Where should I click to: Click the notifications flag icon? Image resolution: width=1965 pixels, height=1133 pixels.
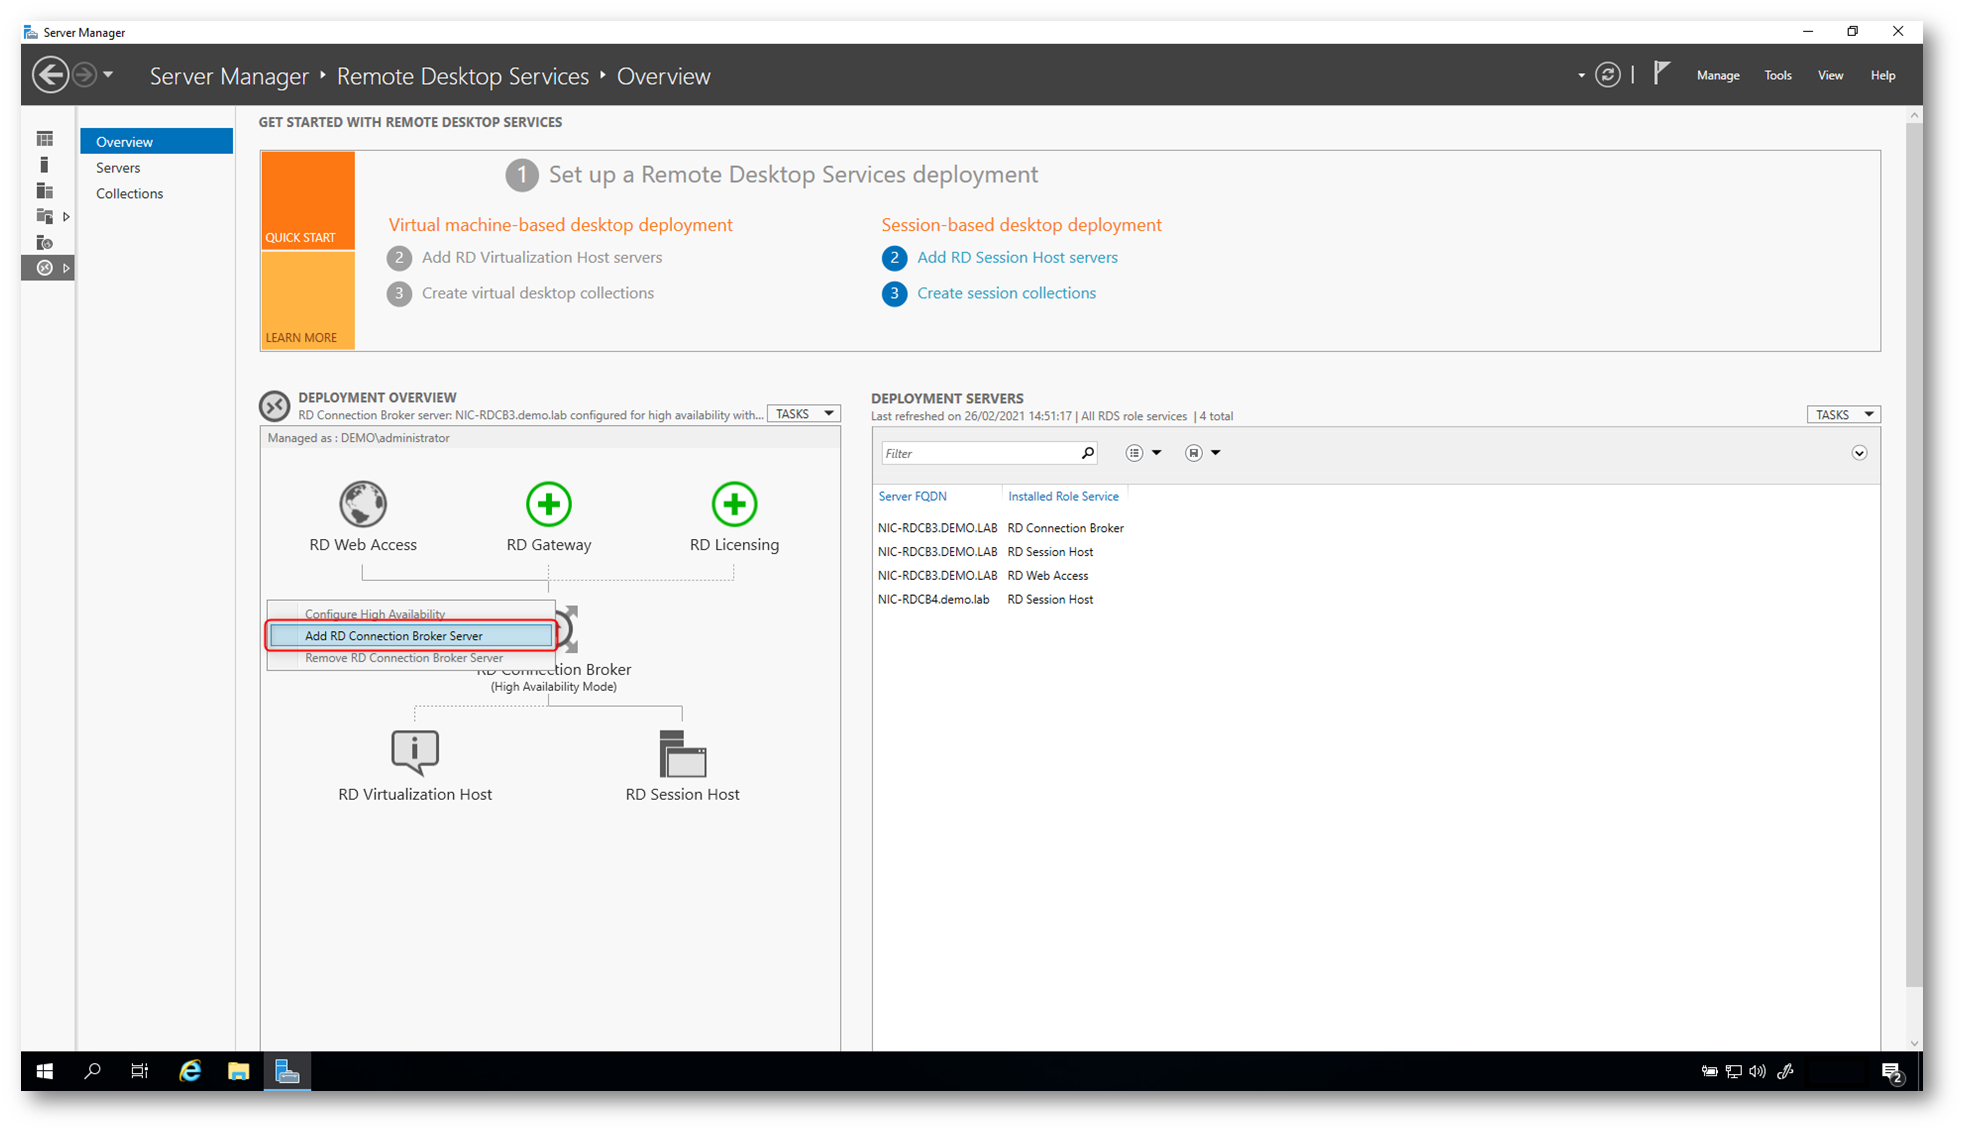point(1661,74)
